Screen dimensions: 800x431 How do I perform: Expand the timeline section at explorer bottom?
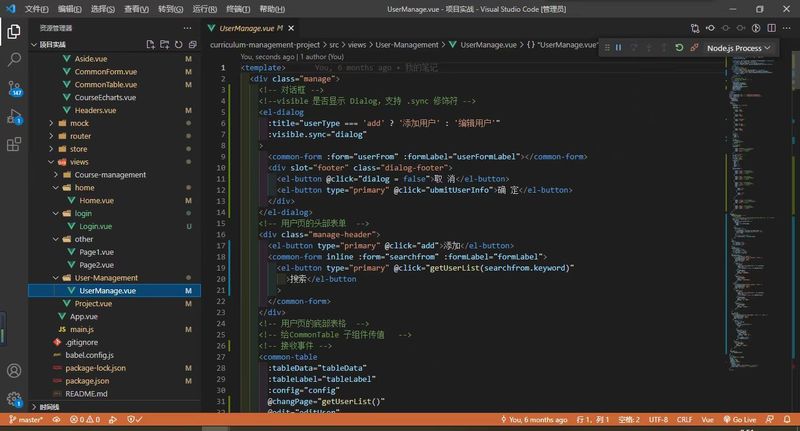point(115,407)
